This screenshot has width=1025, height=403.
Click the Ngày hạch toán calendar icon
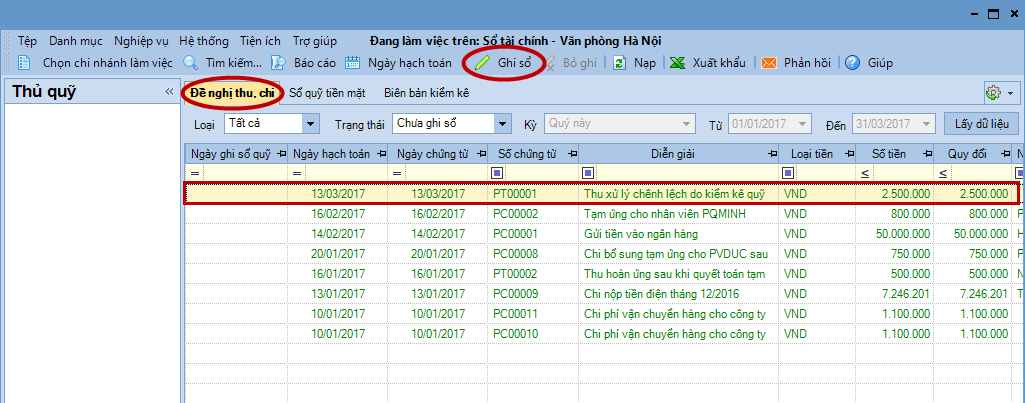click(x=353, y=62)
